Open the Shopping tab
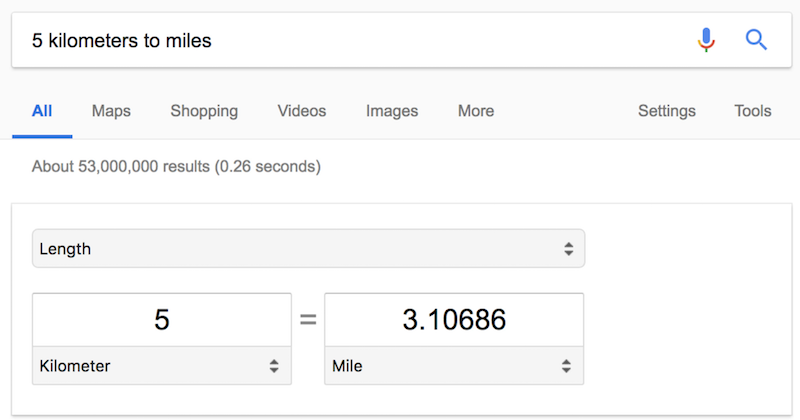Image resolution: width=800 pixels, height=420 pixels. [204, 111]
